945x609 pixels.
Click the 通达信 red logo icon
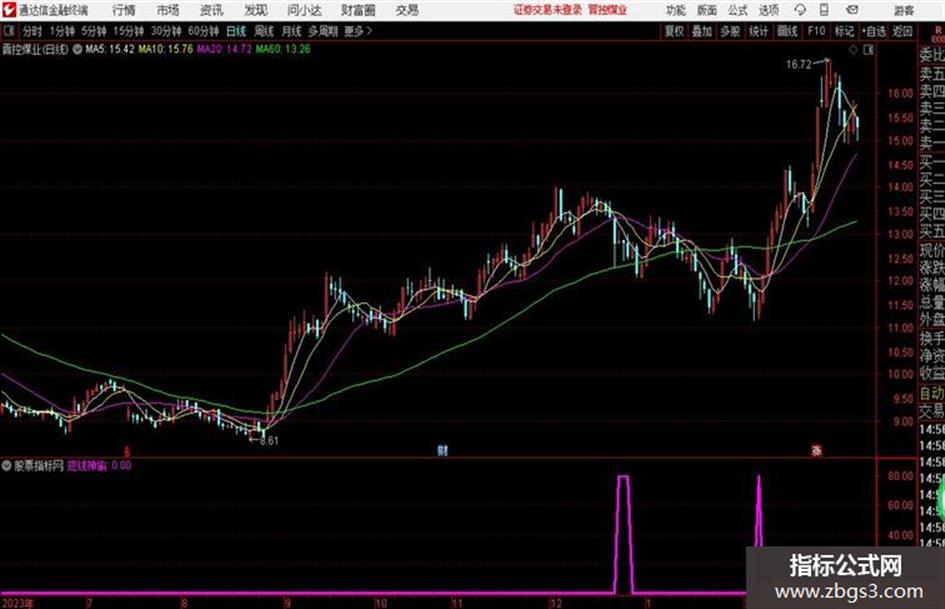coord(9,10)
